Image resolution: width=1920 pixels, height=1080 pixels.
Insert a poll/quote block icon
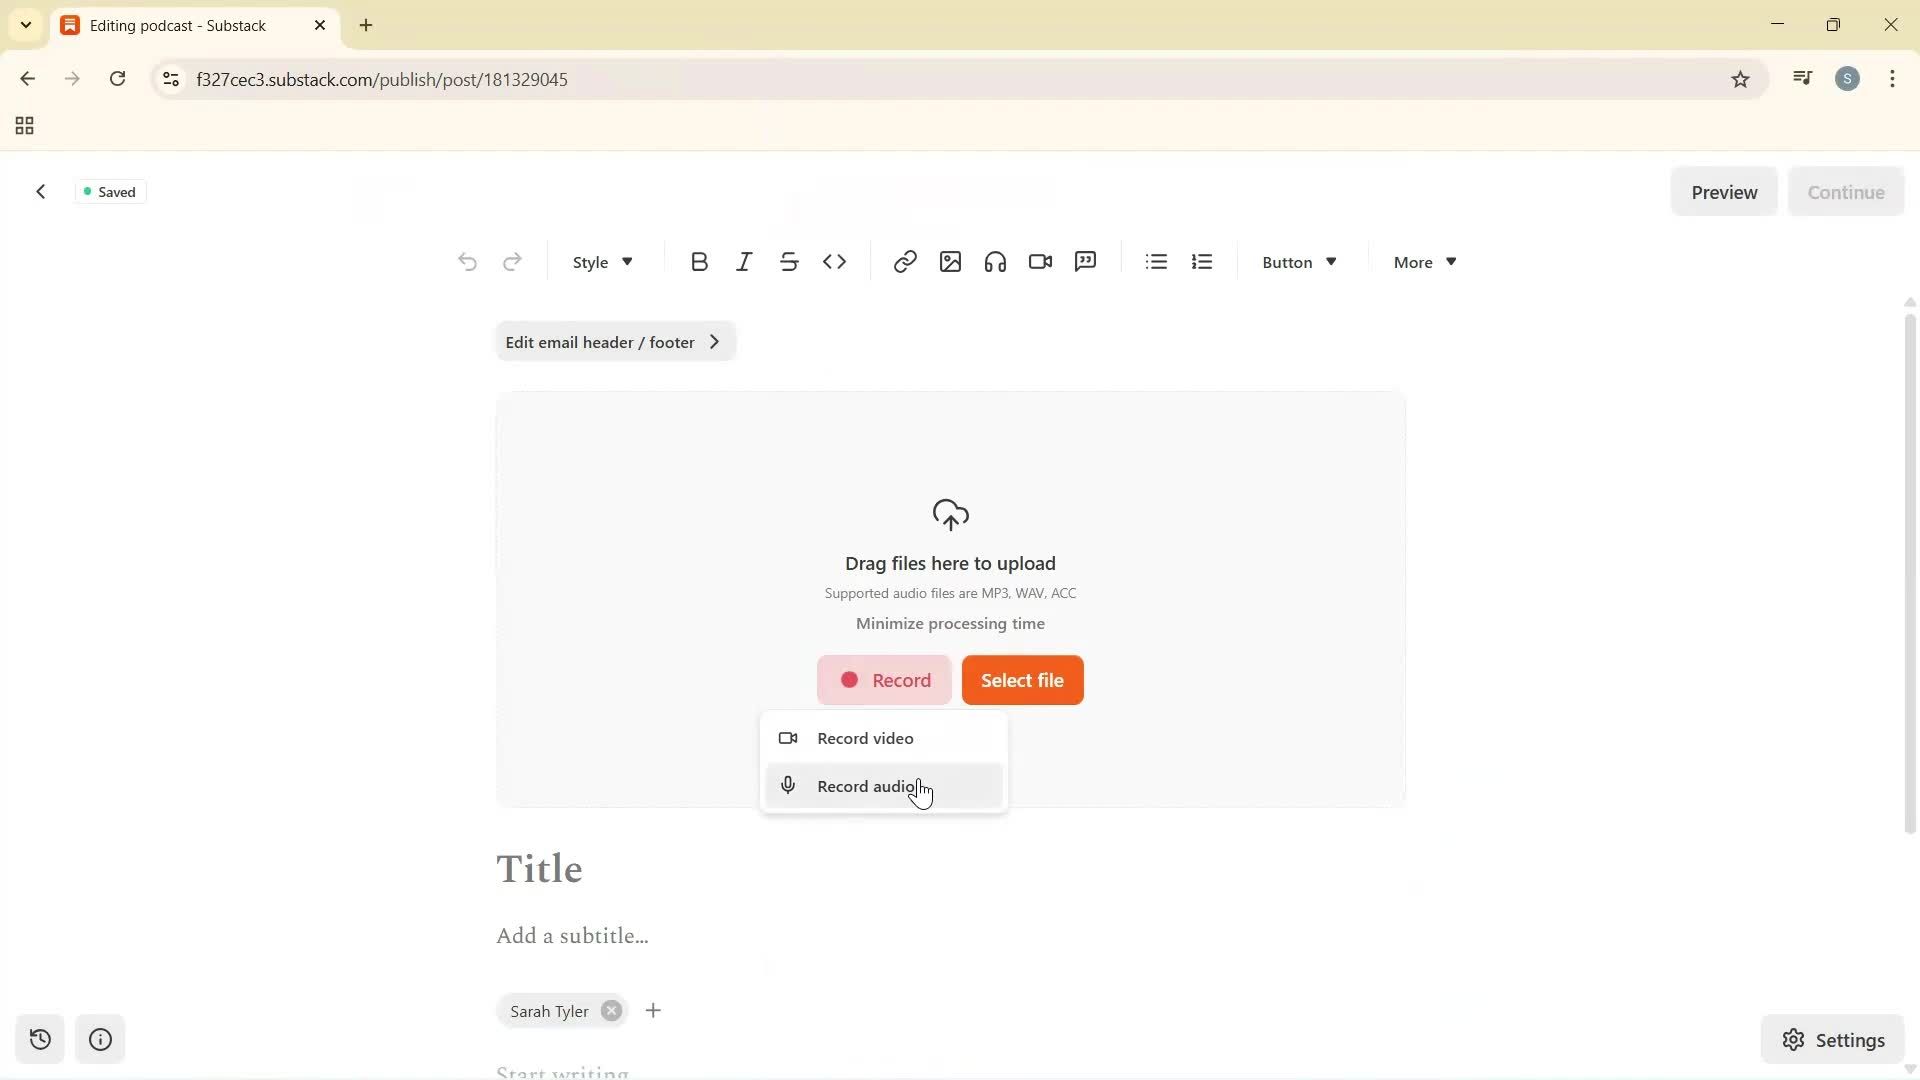(1085, 261)
